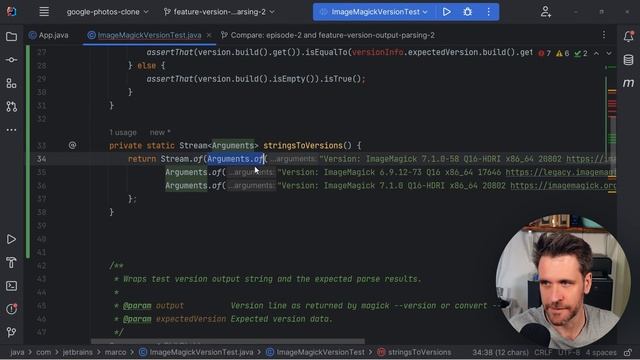Open the Problems tool window
This screenshot has height=360, width=640.
(11, 309)
